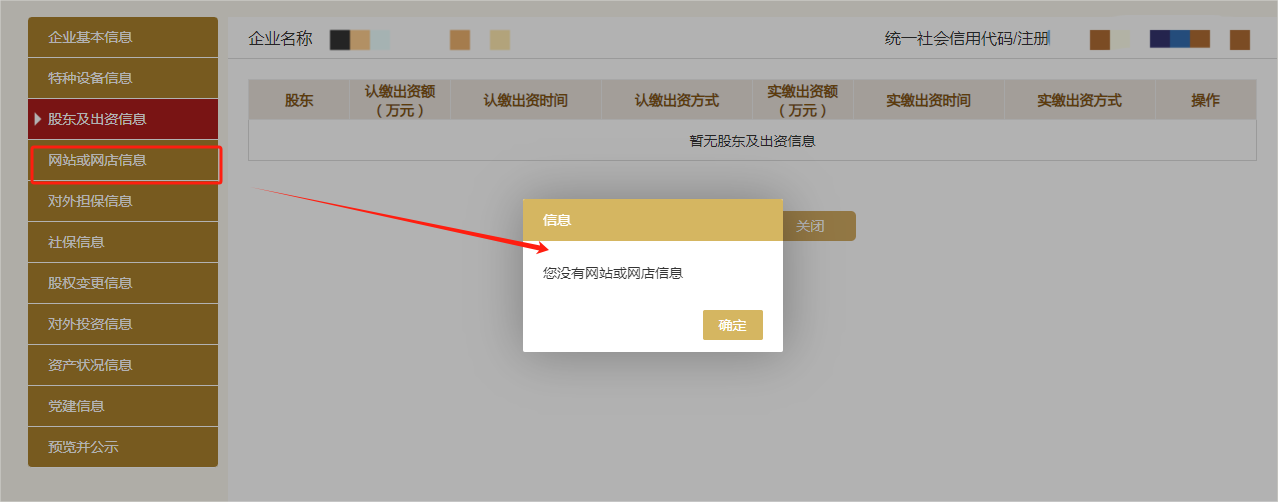The image size is (1278, 502).
Task: Go to 股东及出资信息 section
Action: 123,119
